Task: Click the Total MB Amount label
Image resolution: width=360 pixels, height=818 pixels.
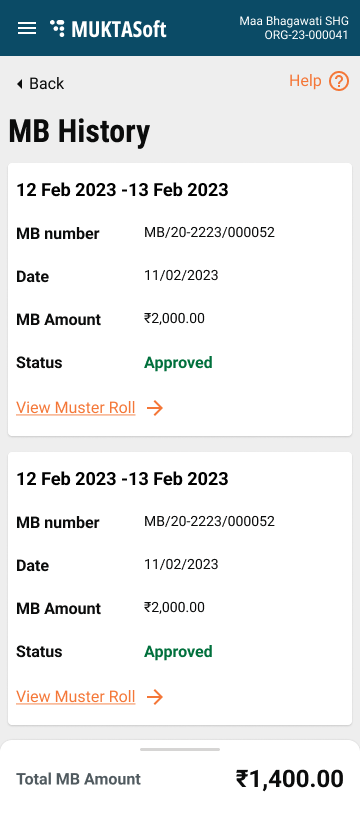Action: 78,779
